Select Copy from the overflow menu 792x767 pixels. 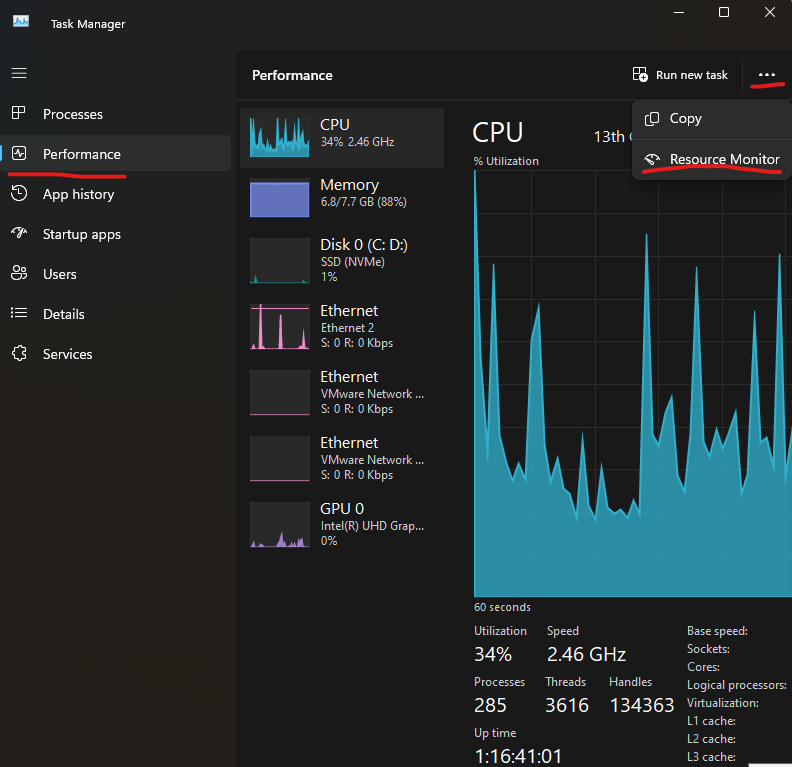[x=685, y=118]
